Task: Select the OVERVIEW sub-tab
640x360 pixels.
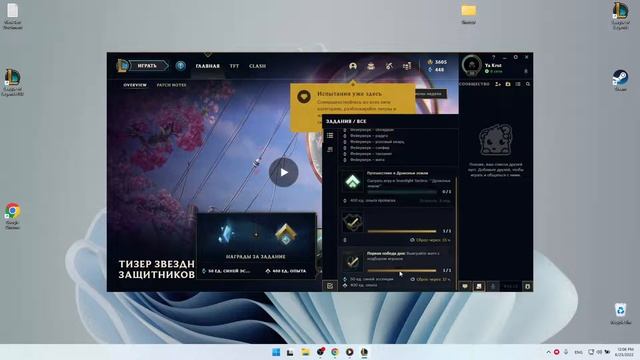Action: pos(135,85)
